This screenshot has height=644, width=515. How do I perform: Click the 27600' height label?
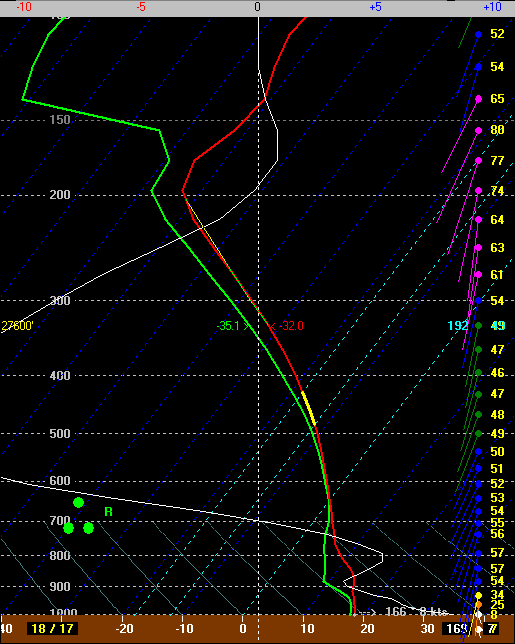click(17, 326)
